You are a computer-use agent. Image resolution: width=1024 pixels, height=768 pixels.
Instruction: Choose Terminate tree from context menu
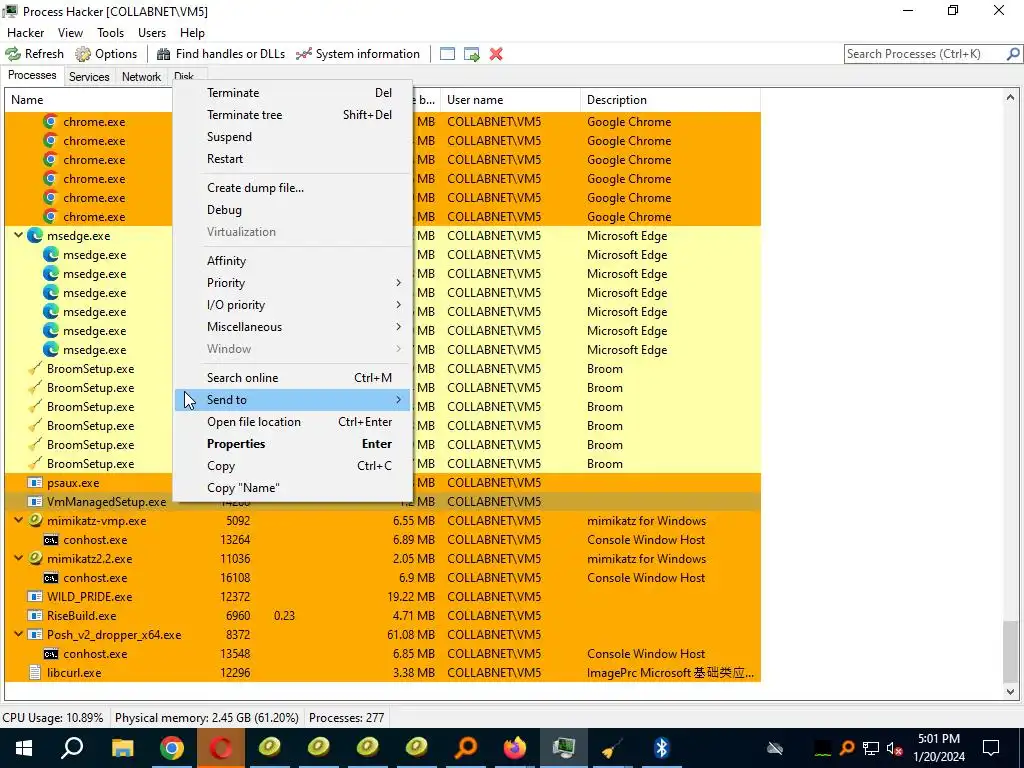click(293, 115)
